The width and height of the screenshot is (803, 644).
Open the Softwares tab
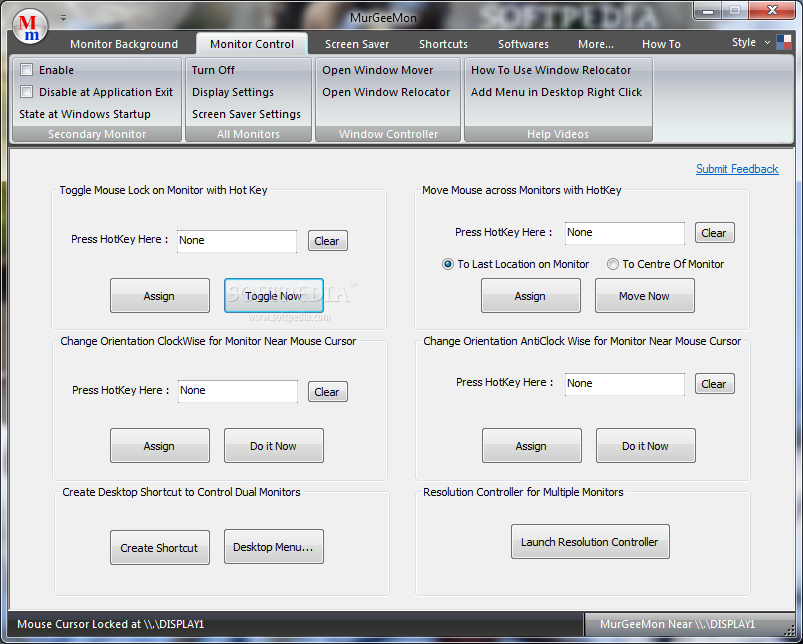pos(523,44)
